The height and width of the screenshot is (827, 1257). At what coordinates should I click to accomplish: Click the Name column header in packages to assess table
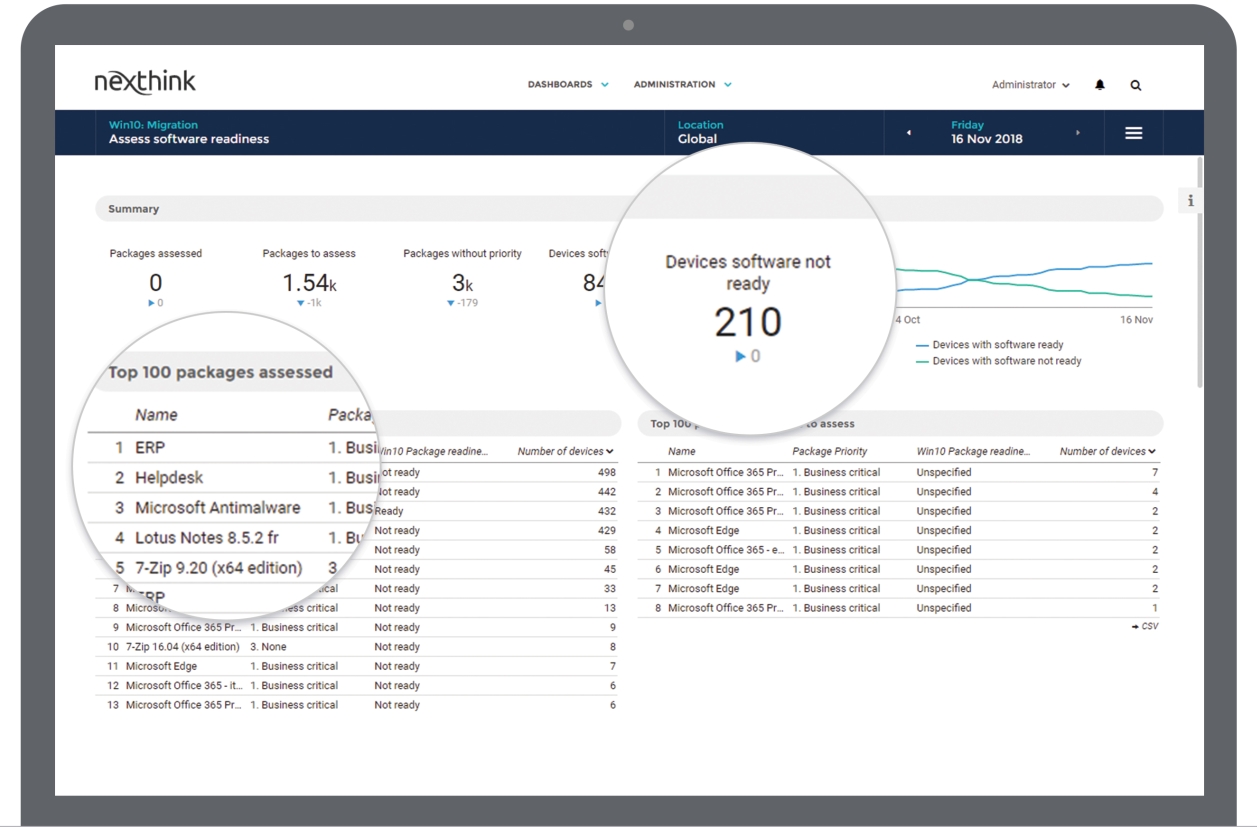click(x=682, y=452)
